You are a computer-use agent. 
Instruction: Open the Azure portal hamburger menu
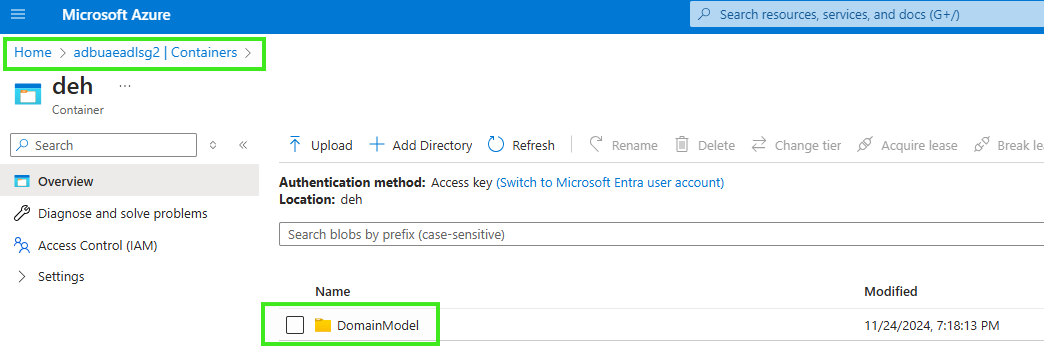click(x=19, y=14)
